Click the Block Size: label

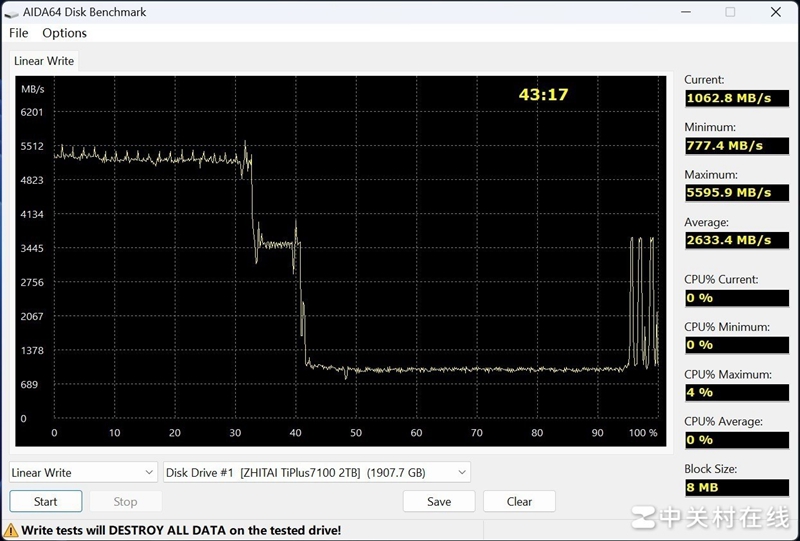pyautogui.click(x=711, y=469)
